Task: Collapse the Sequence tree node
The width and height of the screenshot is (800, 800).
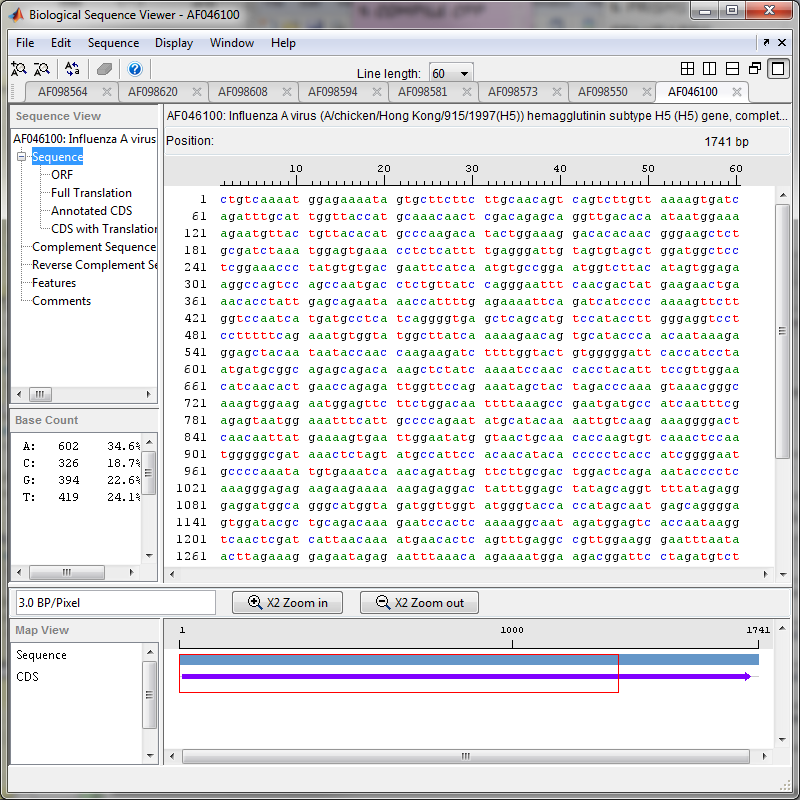Action: (22, 157)
